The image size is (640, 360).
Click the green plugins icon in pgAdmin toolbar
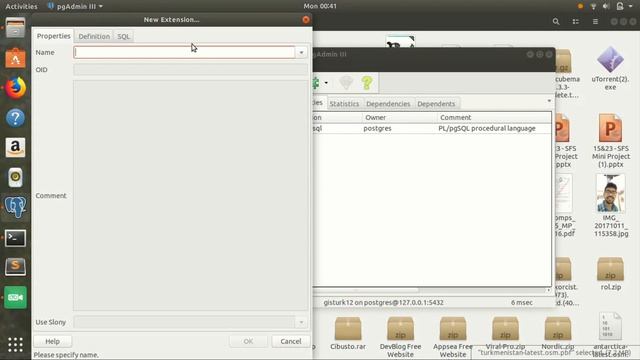(316, 83)
